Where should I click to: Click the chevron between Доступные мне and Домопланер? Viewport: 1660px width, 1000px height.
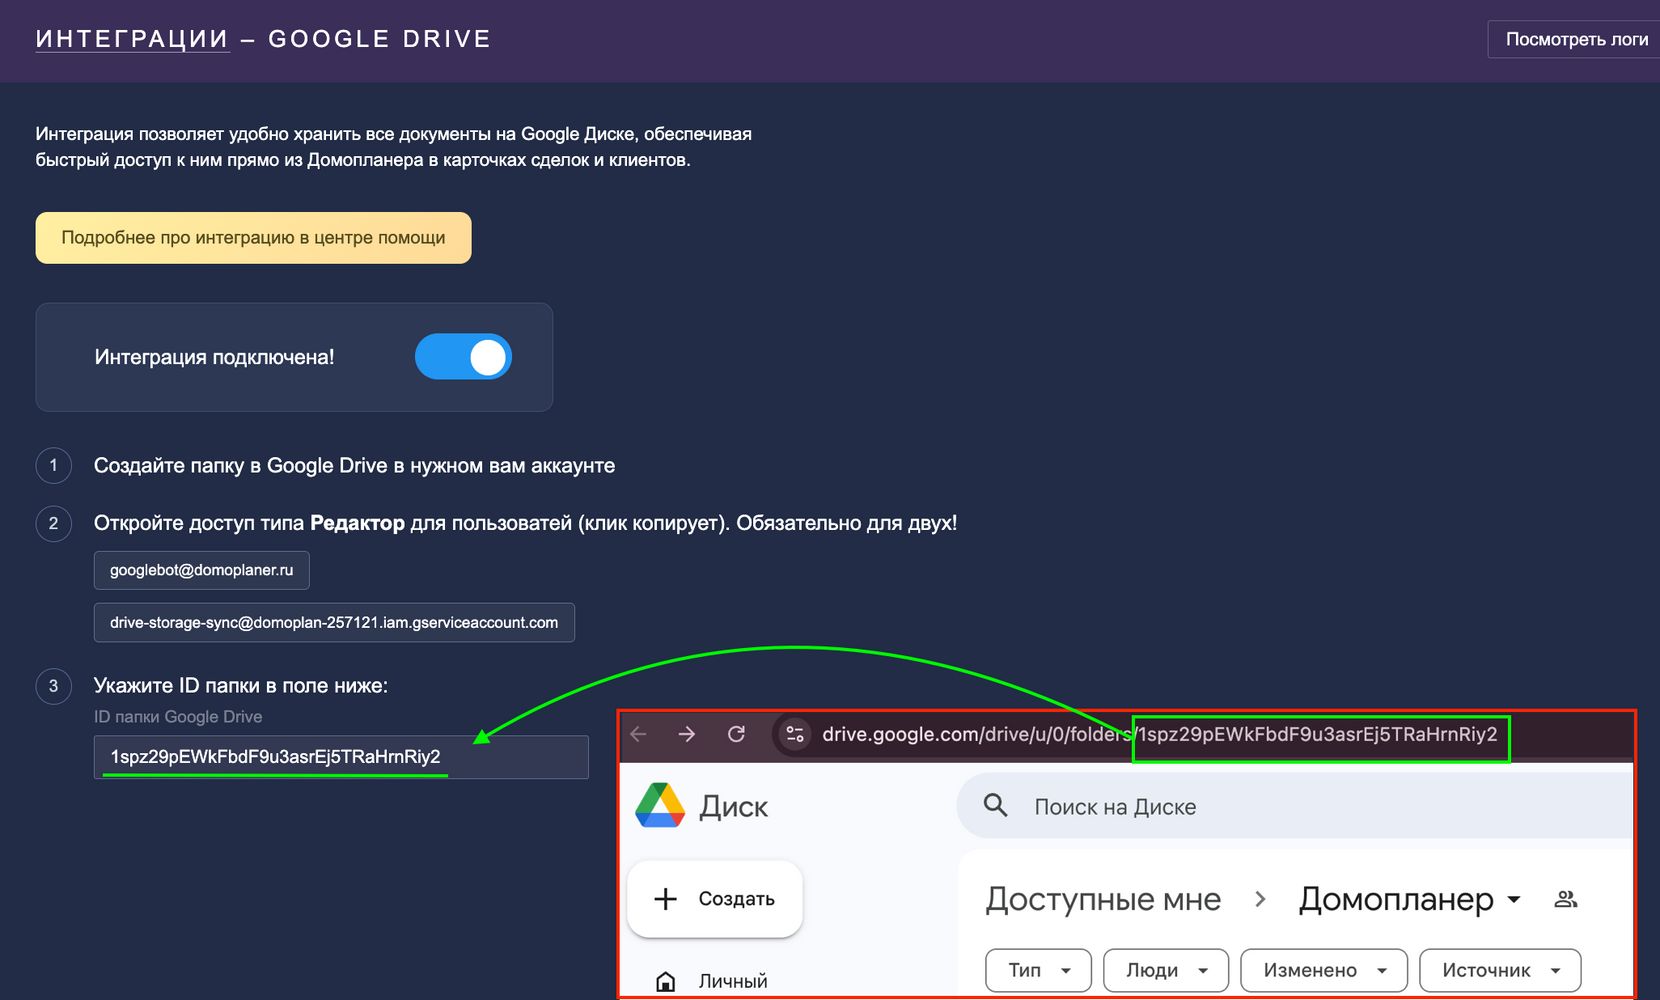[1260, 899]
